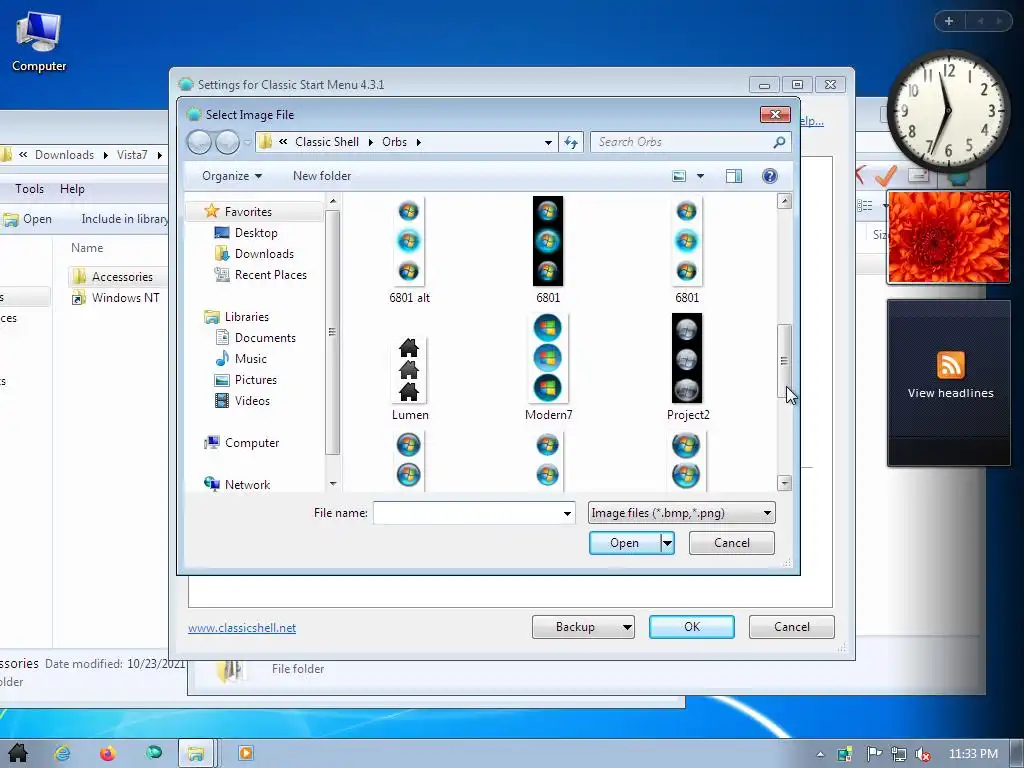Click the file list scroll down arrow
1024x768 pixels.
click(x=784, y=483)
